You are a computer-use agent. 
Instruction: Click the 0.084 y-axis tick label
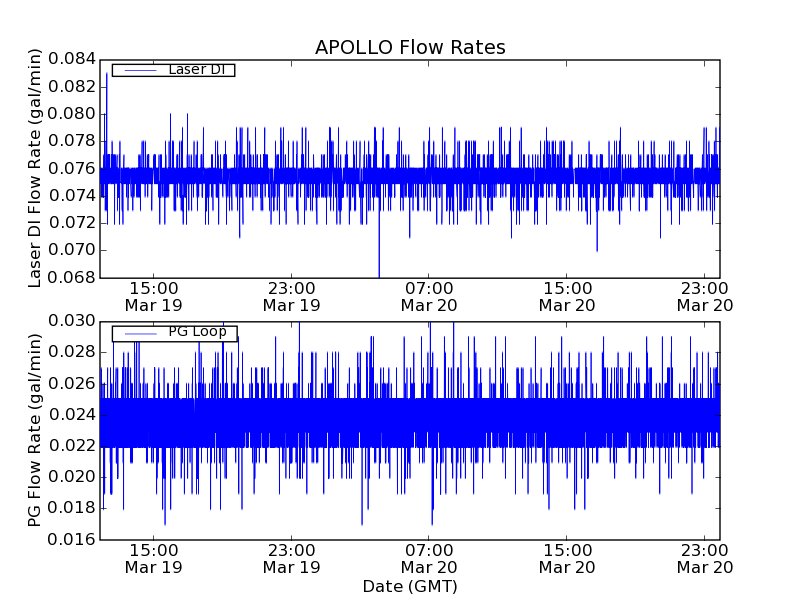72,59
